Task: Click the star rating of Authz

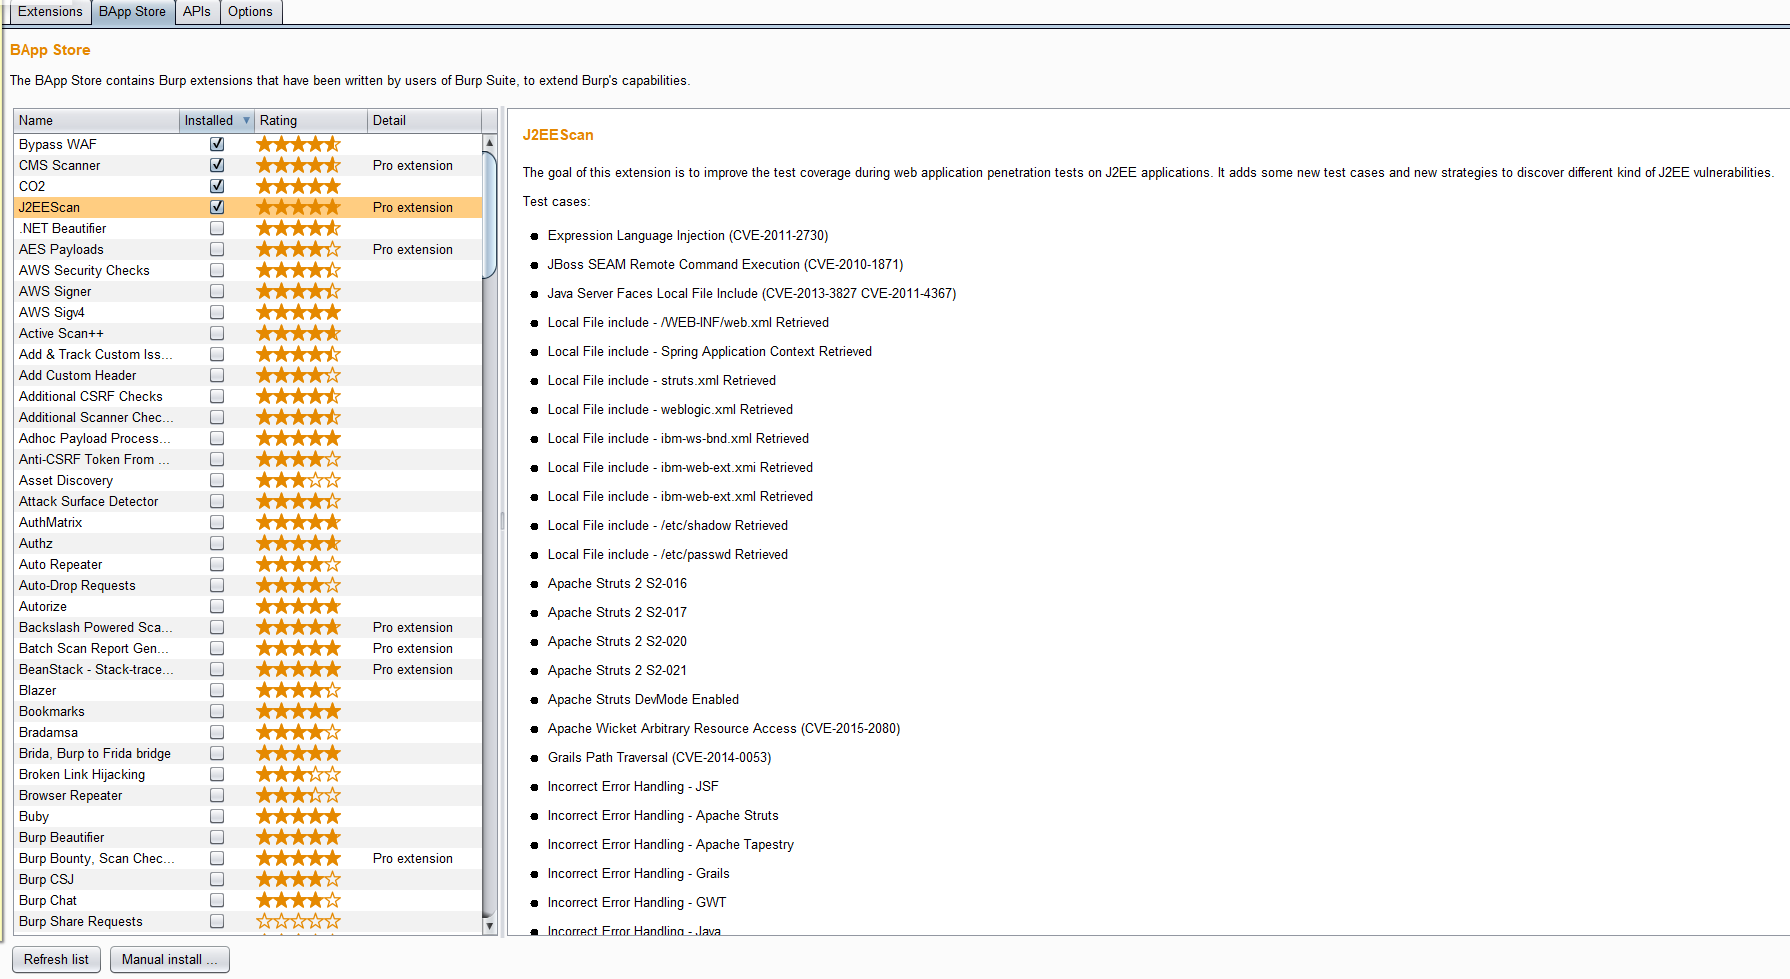Action: 298,543
